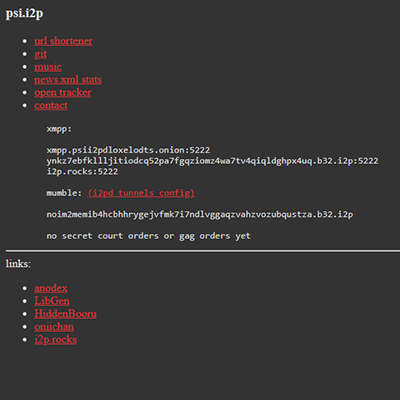
Task: Click the 'links:' section label
Action: click(x=18, y=264)
